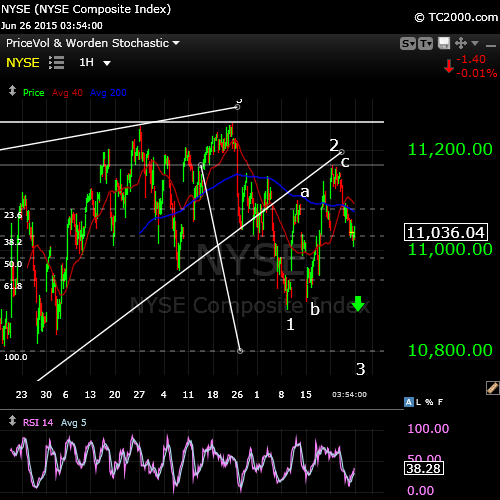Image resolution: width=500 pixels, height=500 pixels.
Task: Click the RSI pane up-down resize arrow
Action: 12,421
